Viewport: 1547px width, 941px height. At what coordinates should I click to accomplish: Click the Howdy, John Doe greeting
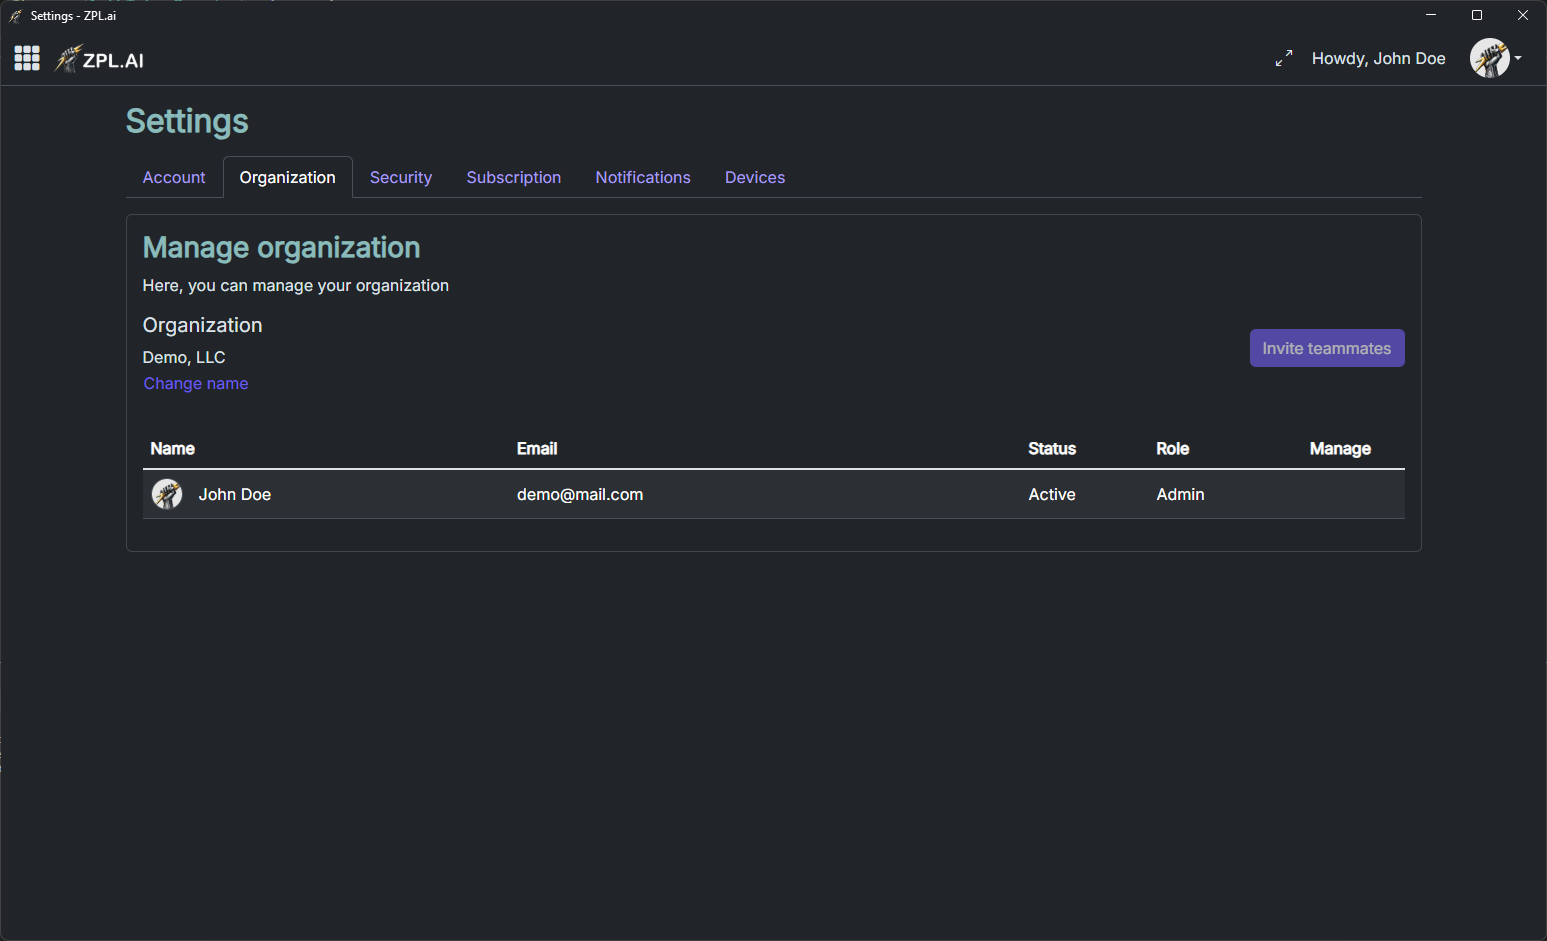pos(1378,59)
